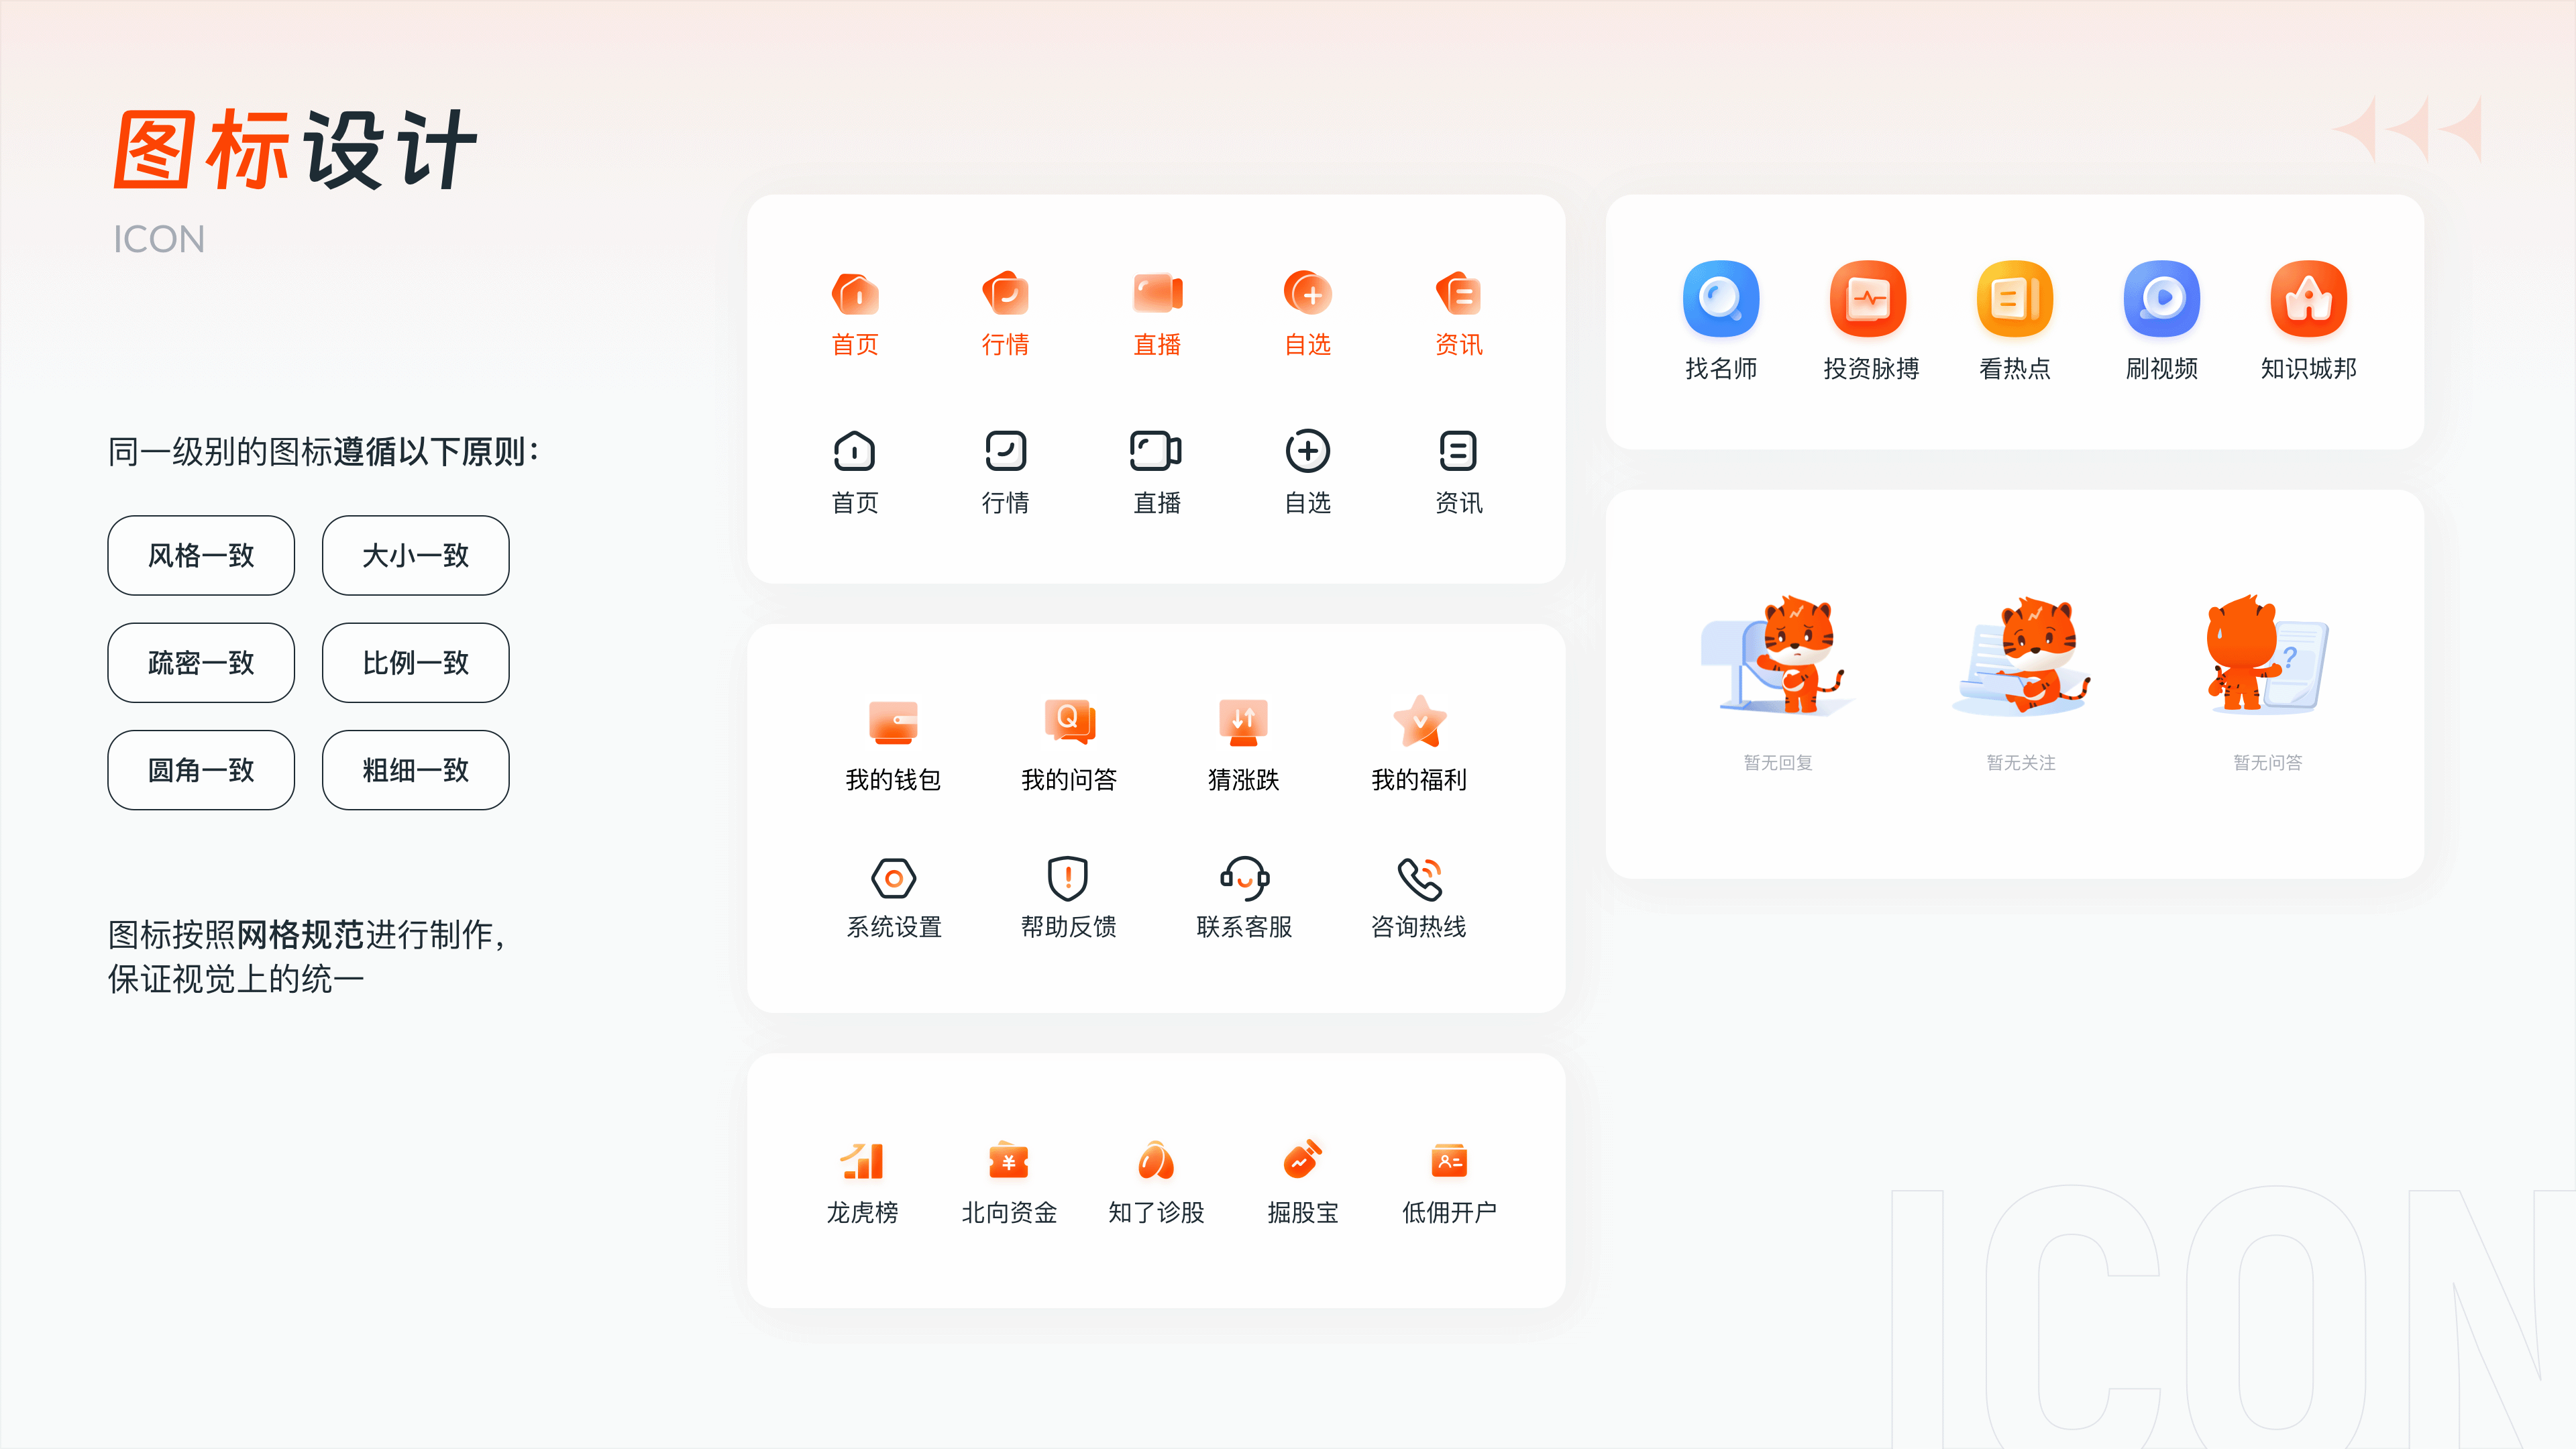Select the orange 行情 market tab icon
2576x1449 pixels.
coord(1005,294)
